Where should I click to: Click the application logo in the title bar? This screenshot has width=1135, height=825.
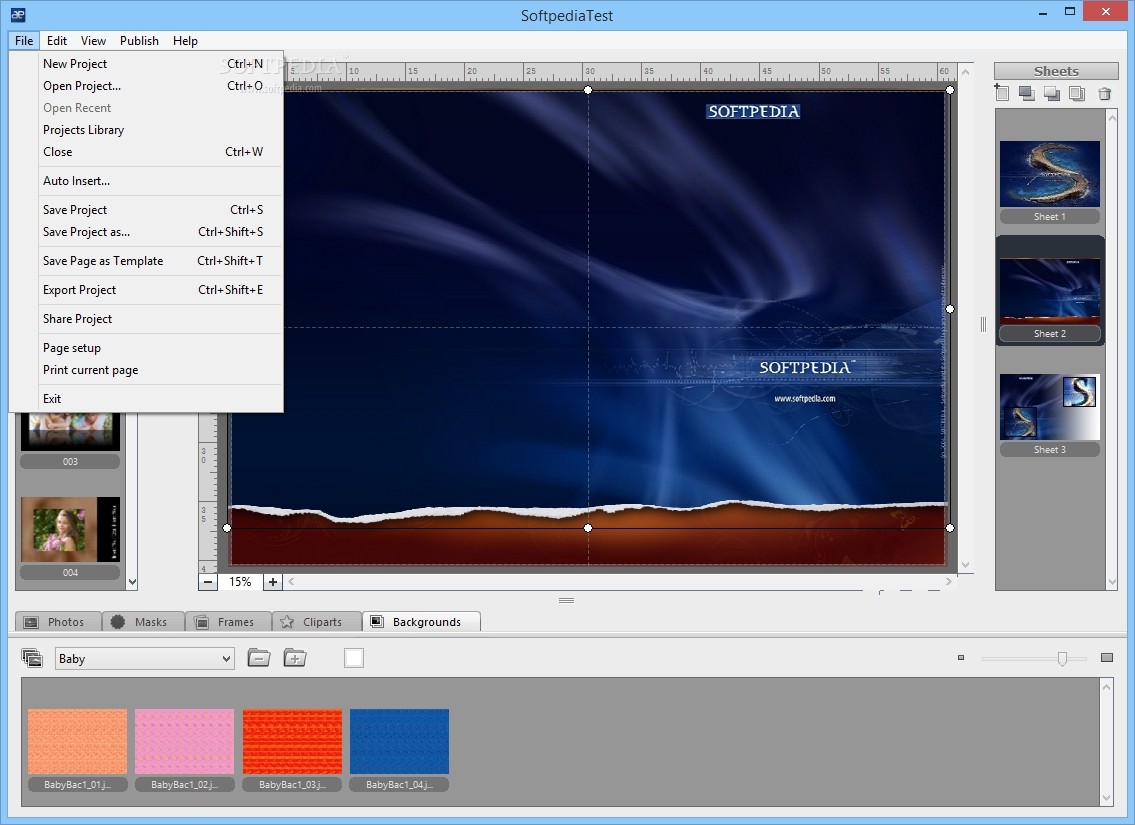pos(18,14)
